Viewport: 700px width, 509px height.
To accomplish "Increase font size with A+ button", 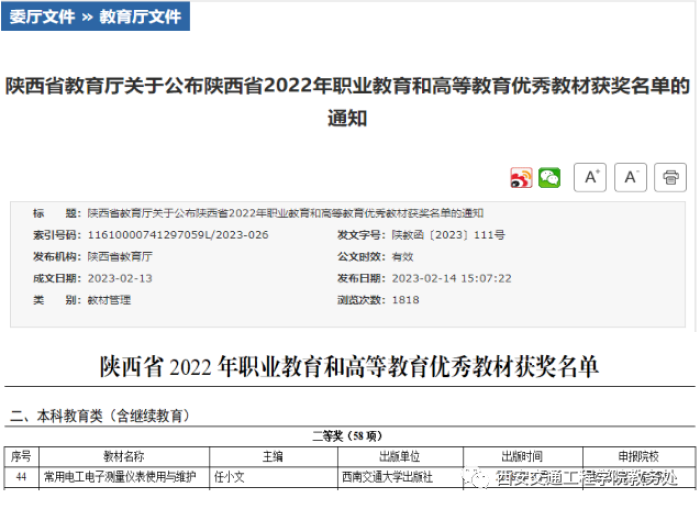I will 590,177.
